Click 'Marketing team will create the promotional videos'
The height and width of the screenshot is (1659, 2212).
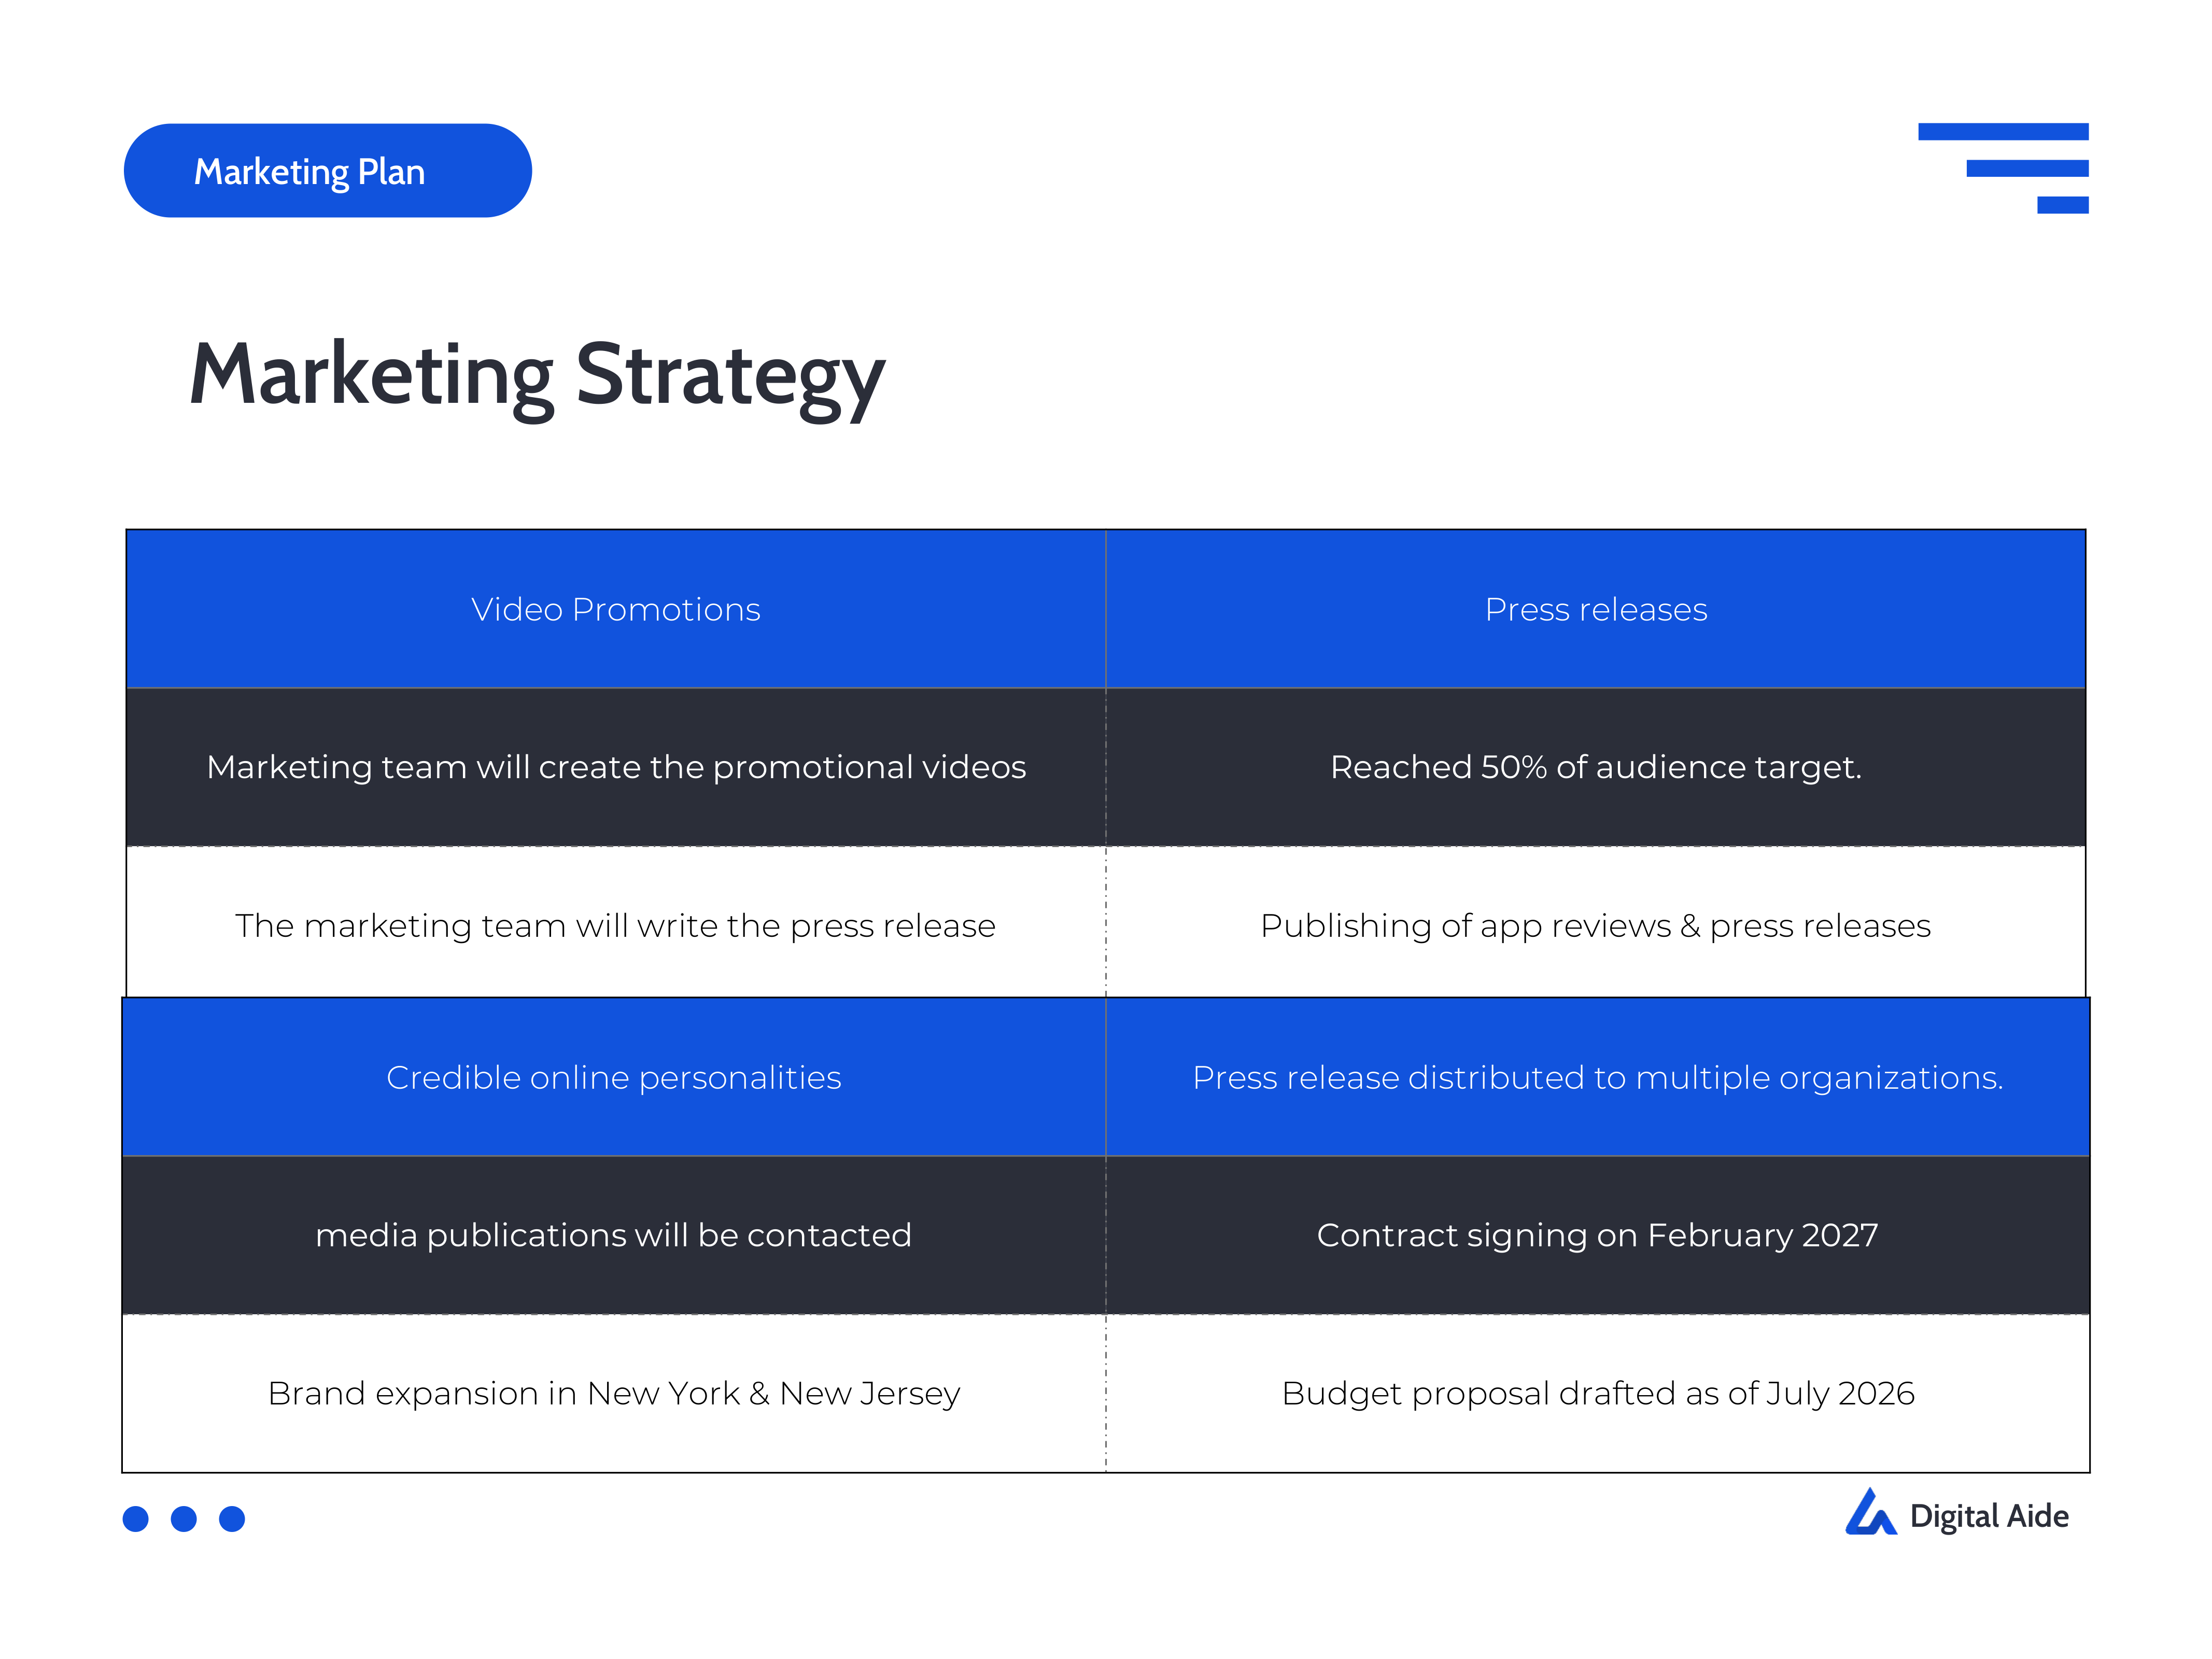pyautogui.click(x=616, y=767)
